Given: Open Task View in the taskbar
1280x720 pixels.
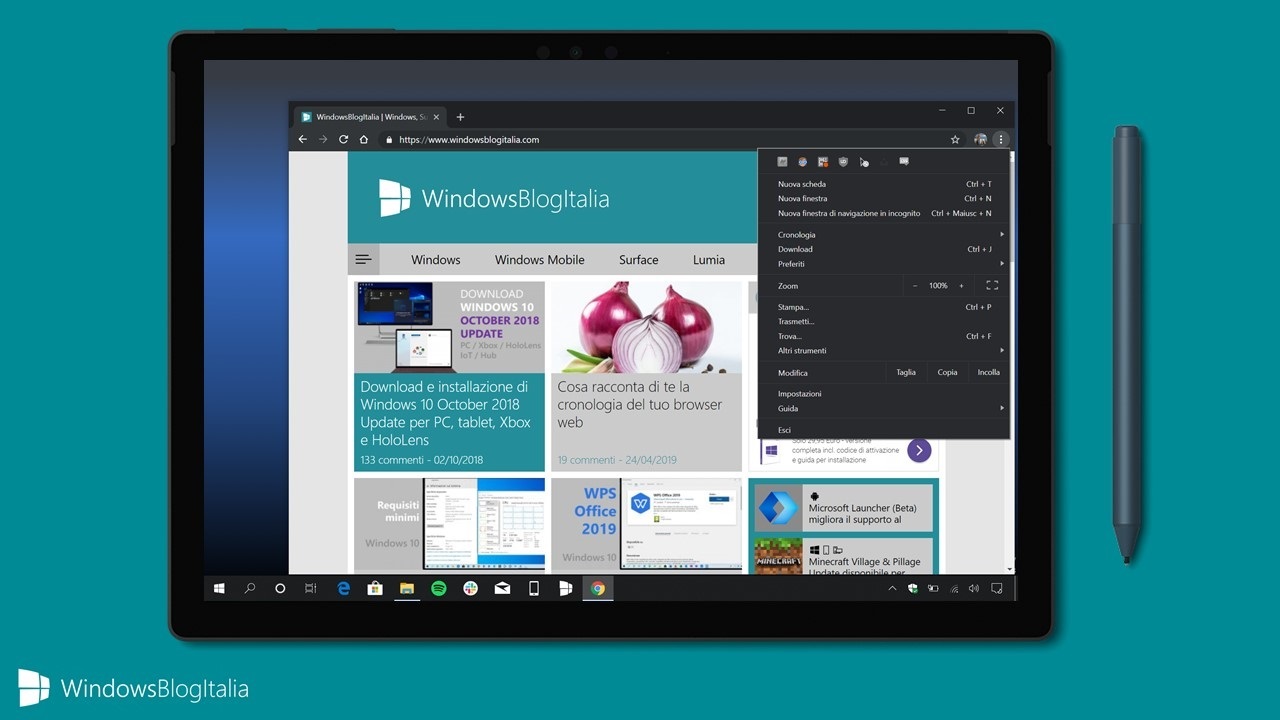Looking at the screenshot, I should tap(311, 589).
